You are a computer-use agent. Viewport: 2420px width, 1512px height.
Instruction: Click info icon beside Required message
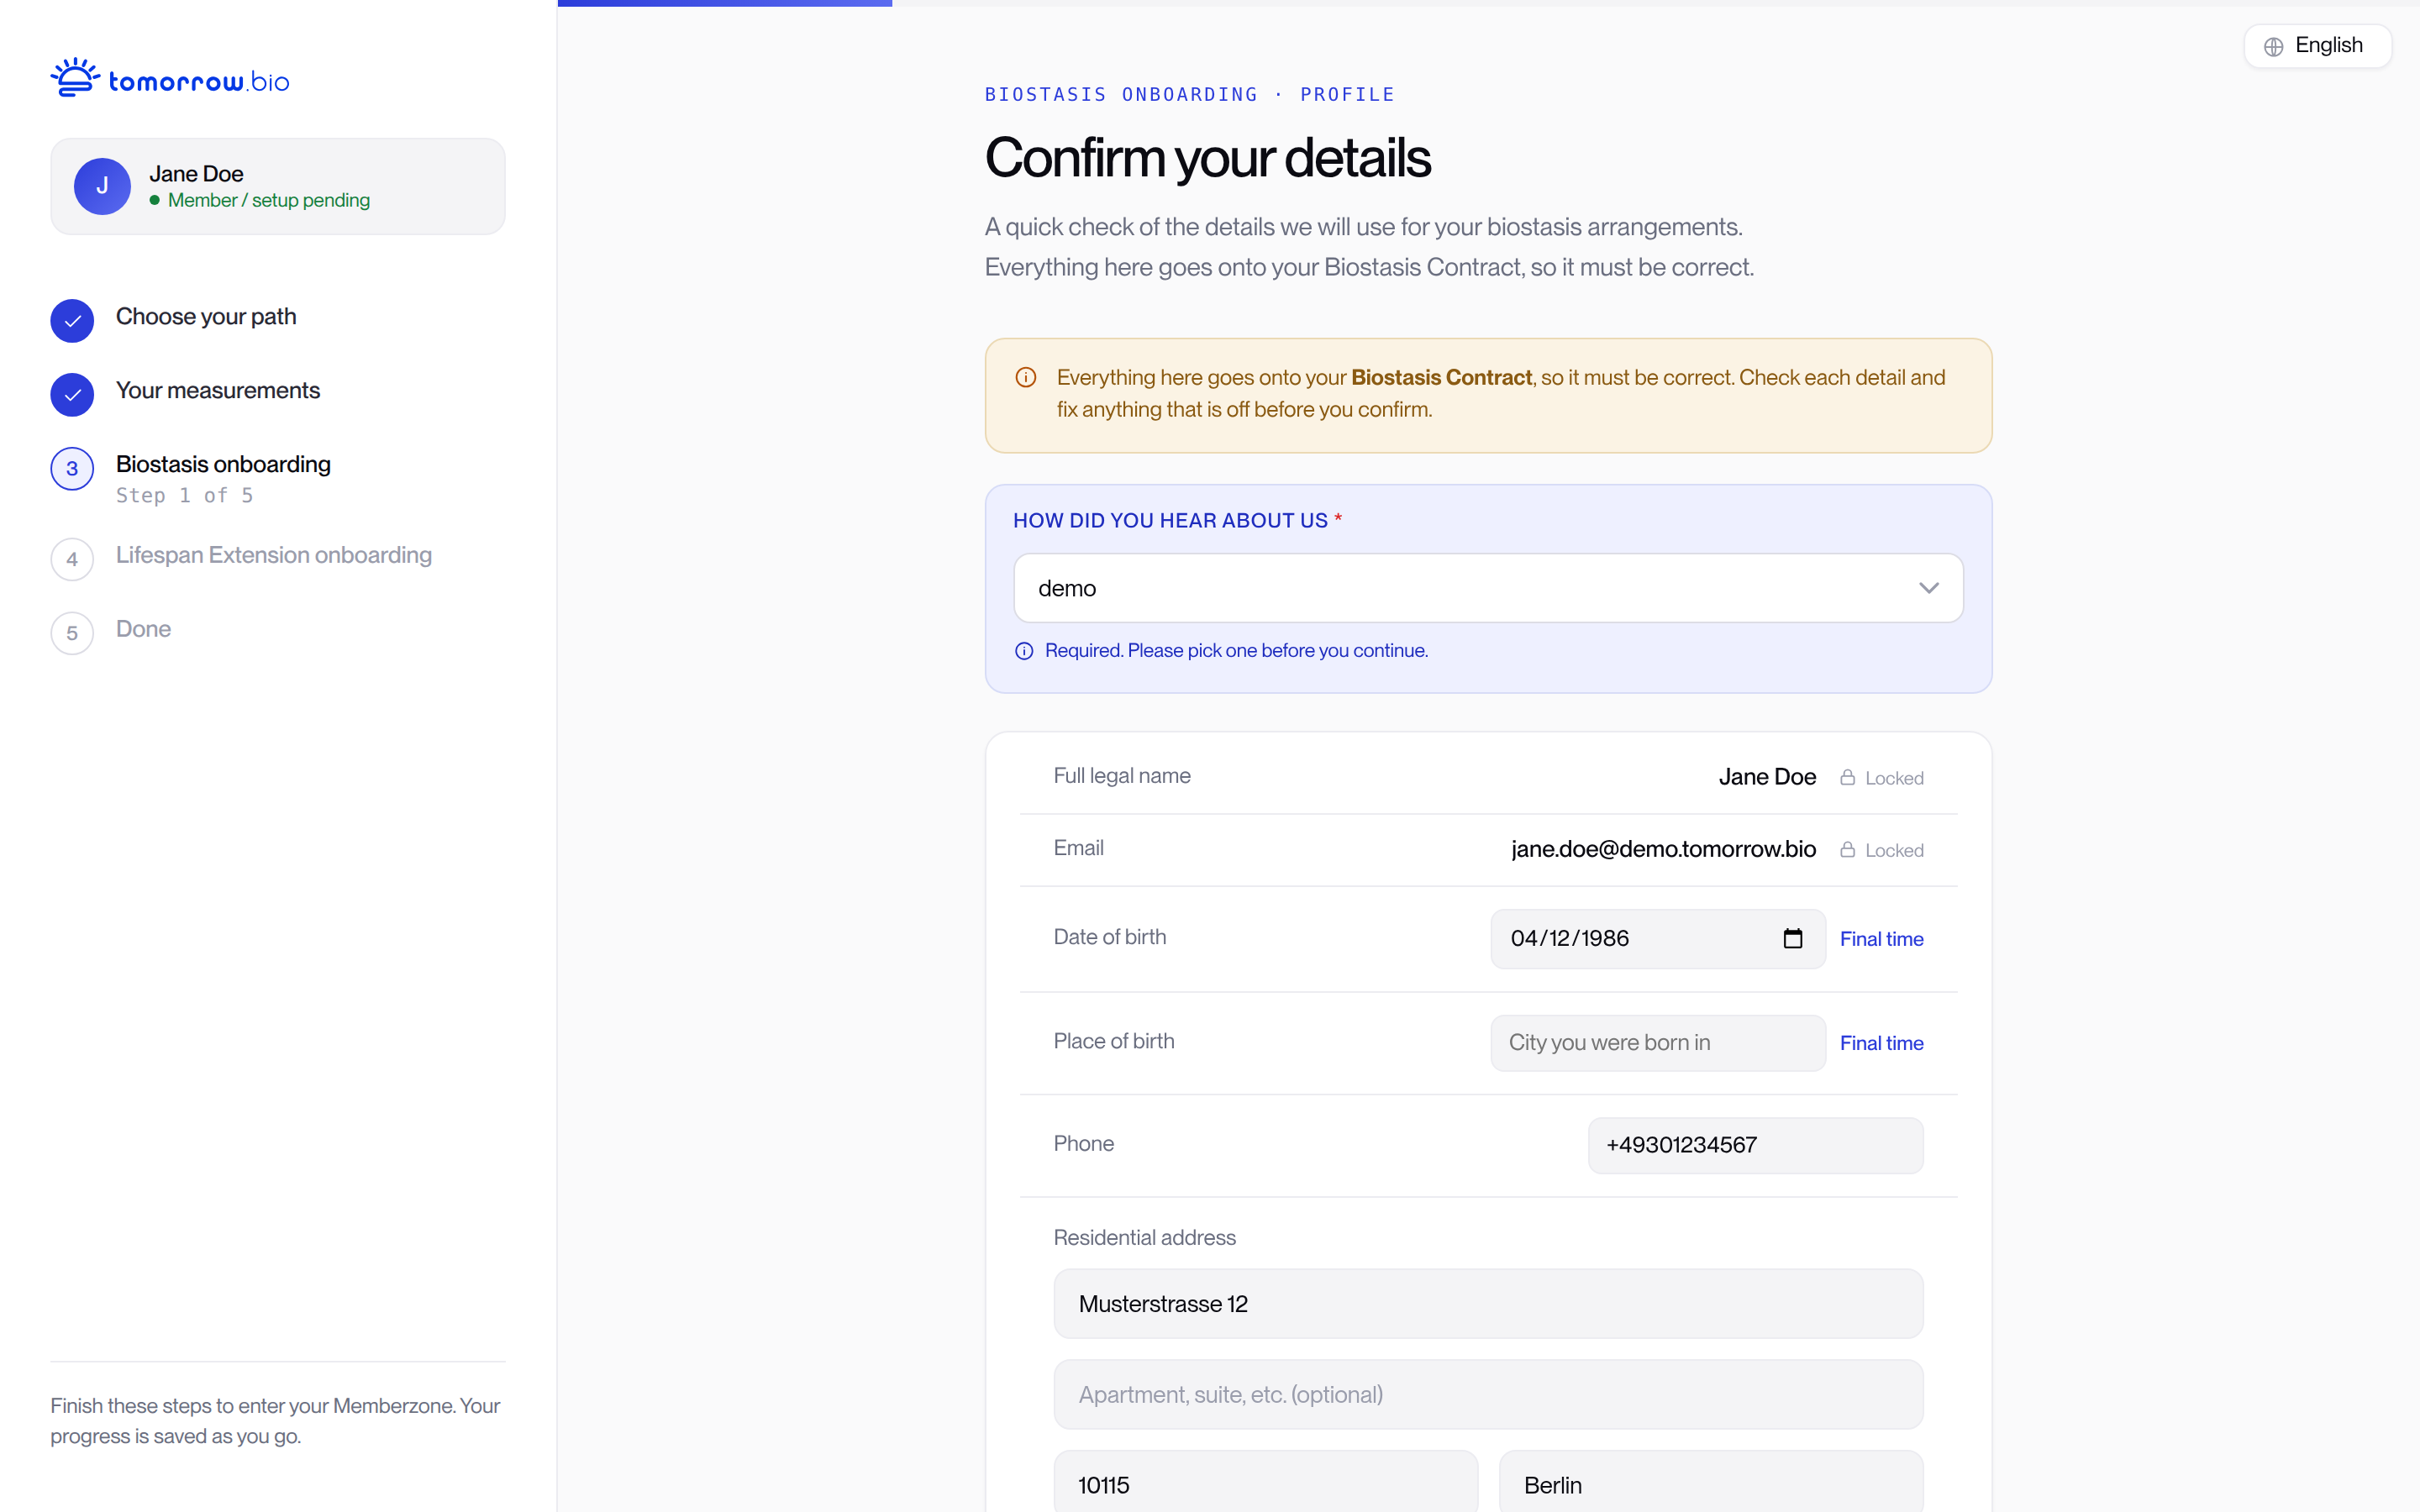point(1024,651)
